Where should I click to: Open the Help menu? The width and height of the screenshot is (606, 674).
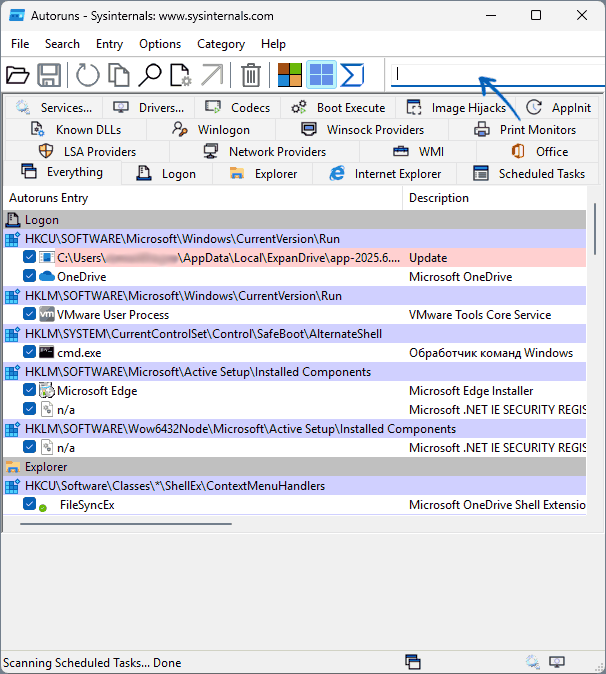pyautogui.click(x=273, y=44)
